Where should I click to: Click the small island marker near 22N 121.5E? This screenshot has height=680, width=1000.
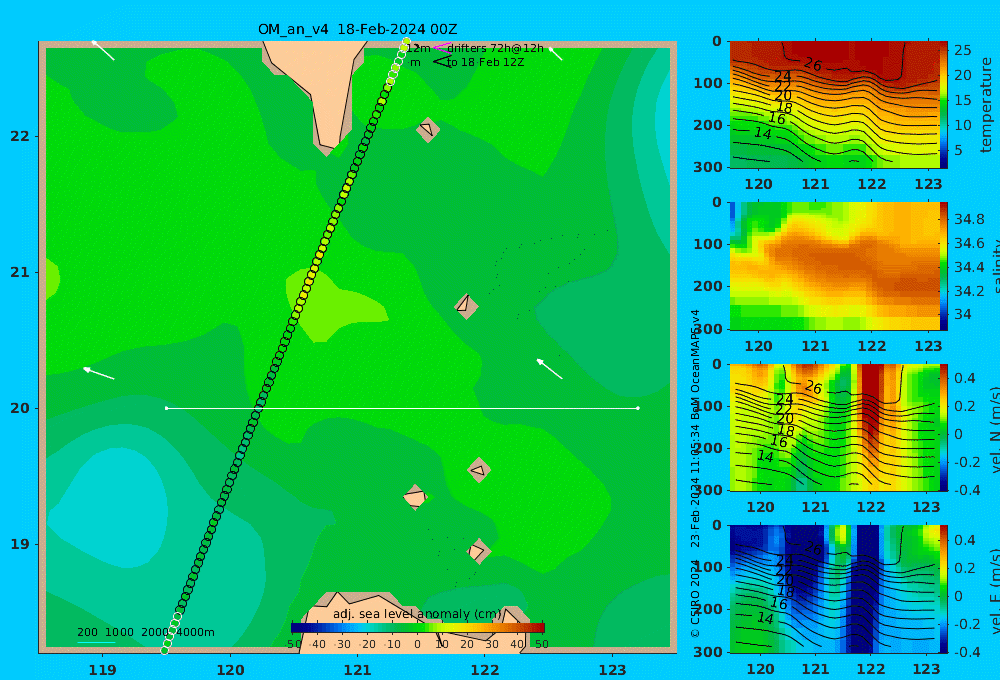pos(427,129)
